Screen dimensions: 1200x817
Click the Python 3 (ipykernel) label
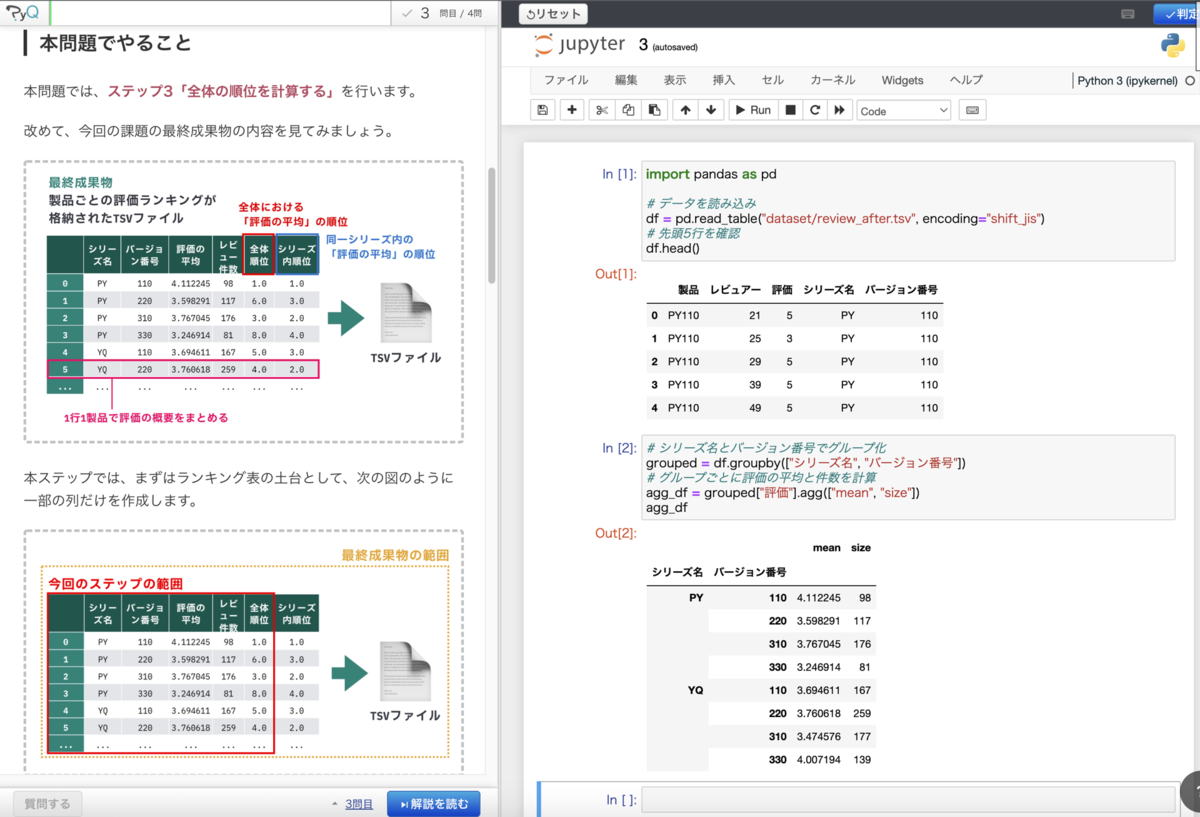point(1127,81)
